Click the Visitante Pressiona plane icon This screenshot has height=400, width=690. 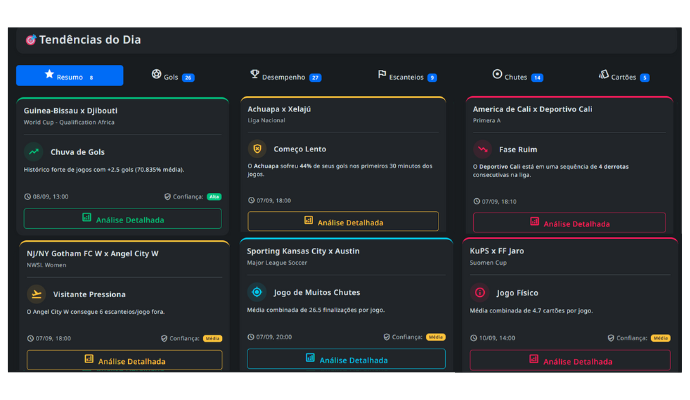(x=37, y=295)
